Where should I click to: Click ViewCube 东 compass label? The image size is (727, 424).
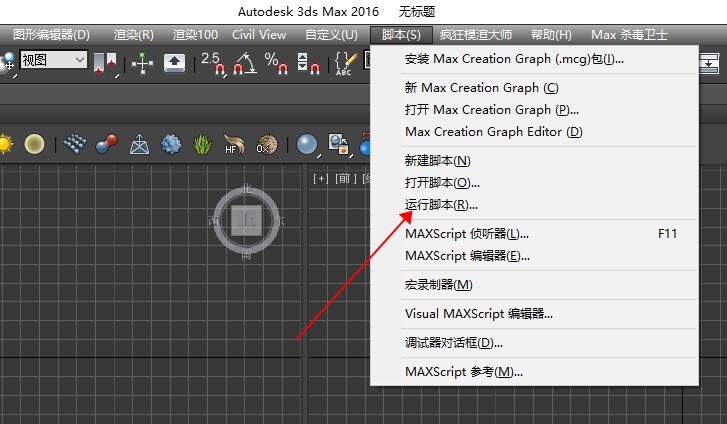[x=278, y=221]
